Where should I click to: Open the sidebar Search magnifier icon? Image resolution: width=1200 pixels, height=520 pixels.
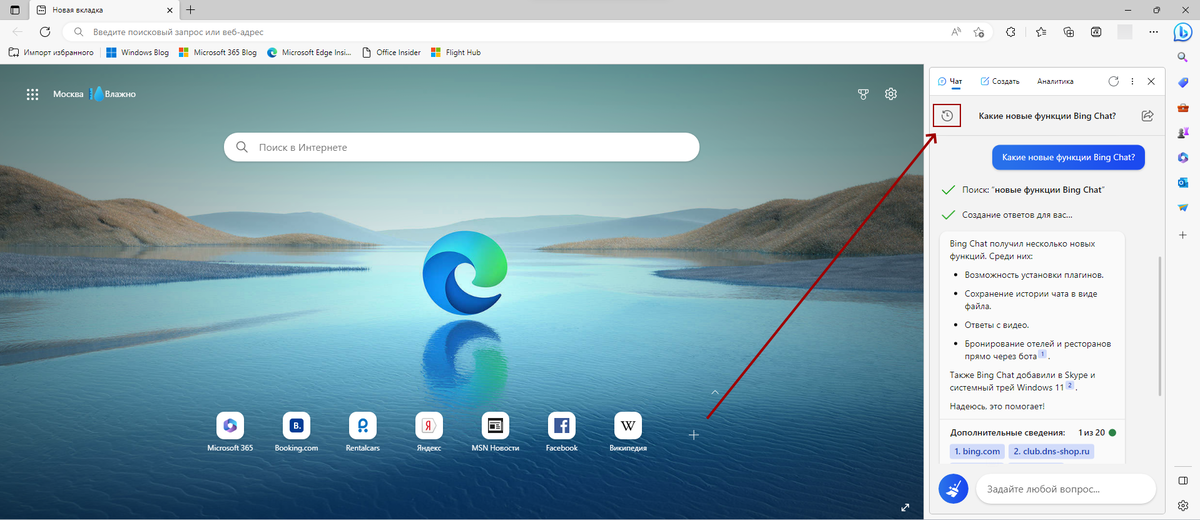pyautogui.click(x=1183, y=58)
